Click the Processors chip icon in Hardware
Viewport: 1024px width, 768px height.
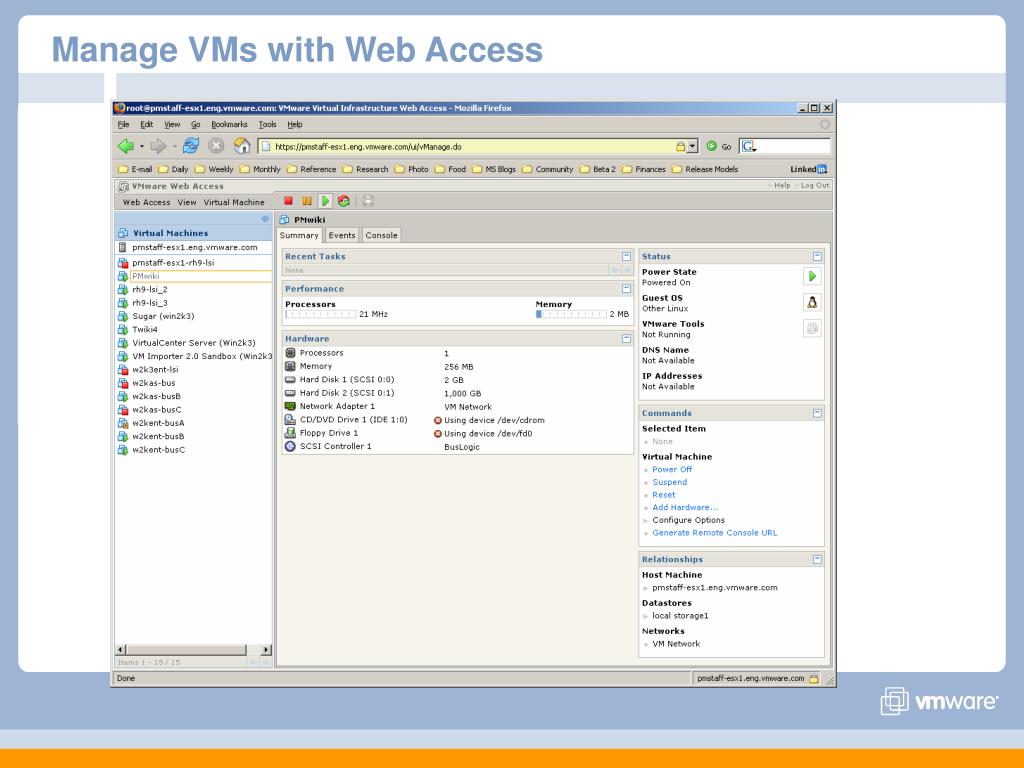(291, 353)
